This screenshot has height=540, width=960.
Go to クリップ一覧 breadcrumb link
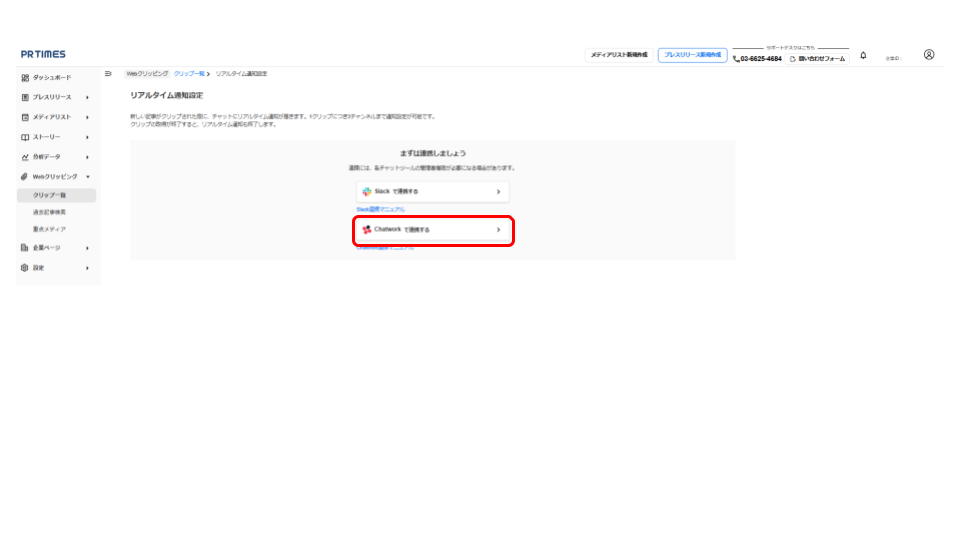189,73
